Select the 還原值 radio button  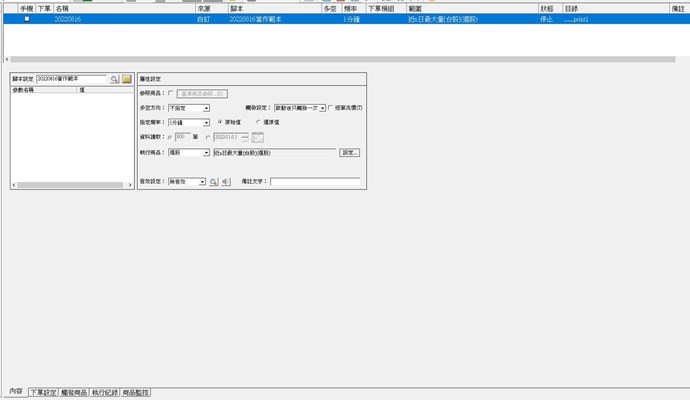pyautogui.click(x=258, y=122)
